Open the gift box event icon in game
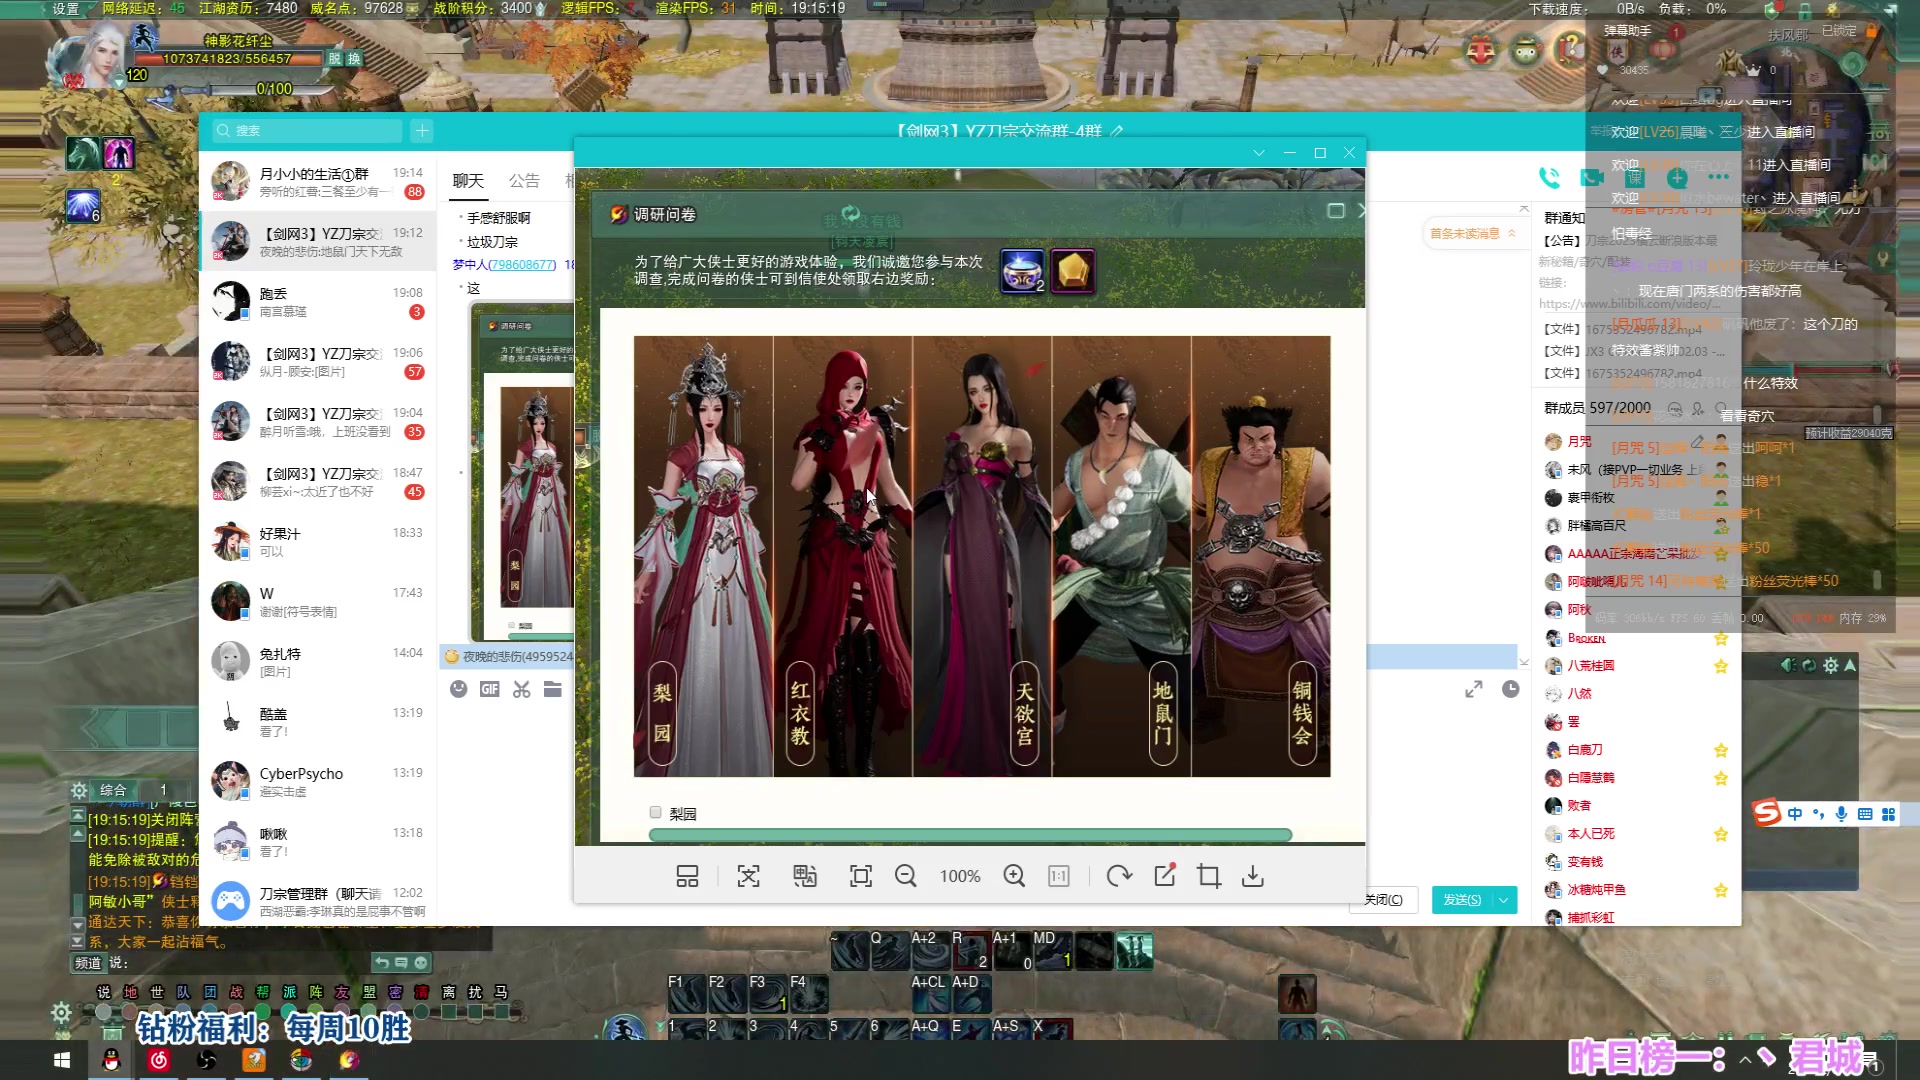Screen dimensions: 1920x1080 [1481, 49]
